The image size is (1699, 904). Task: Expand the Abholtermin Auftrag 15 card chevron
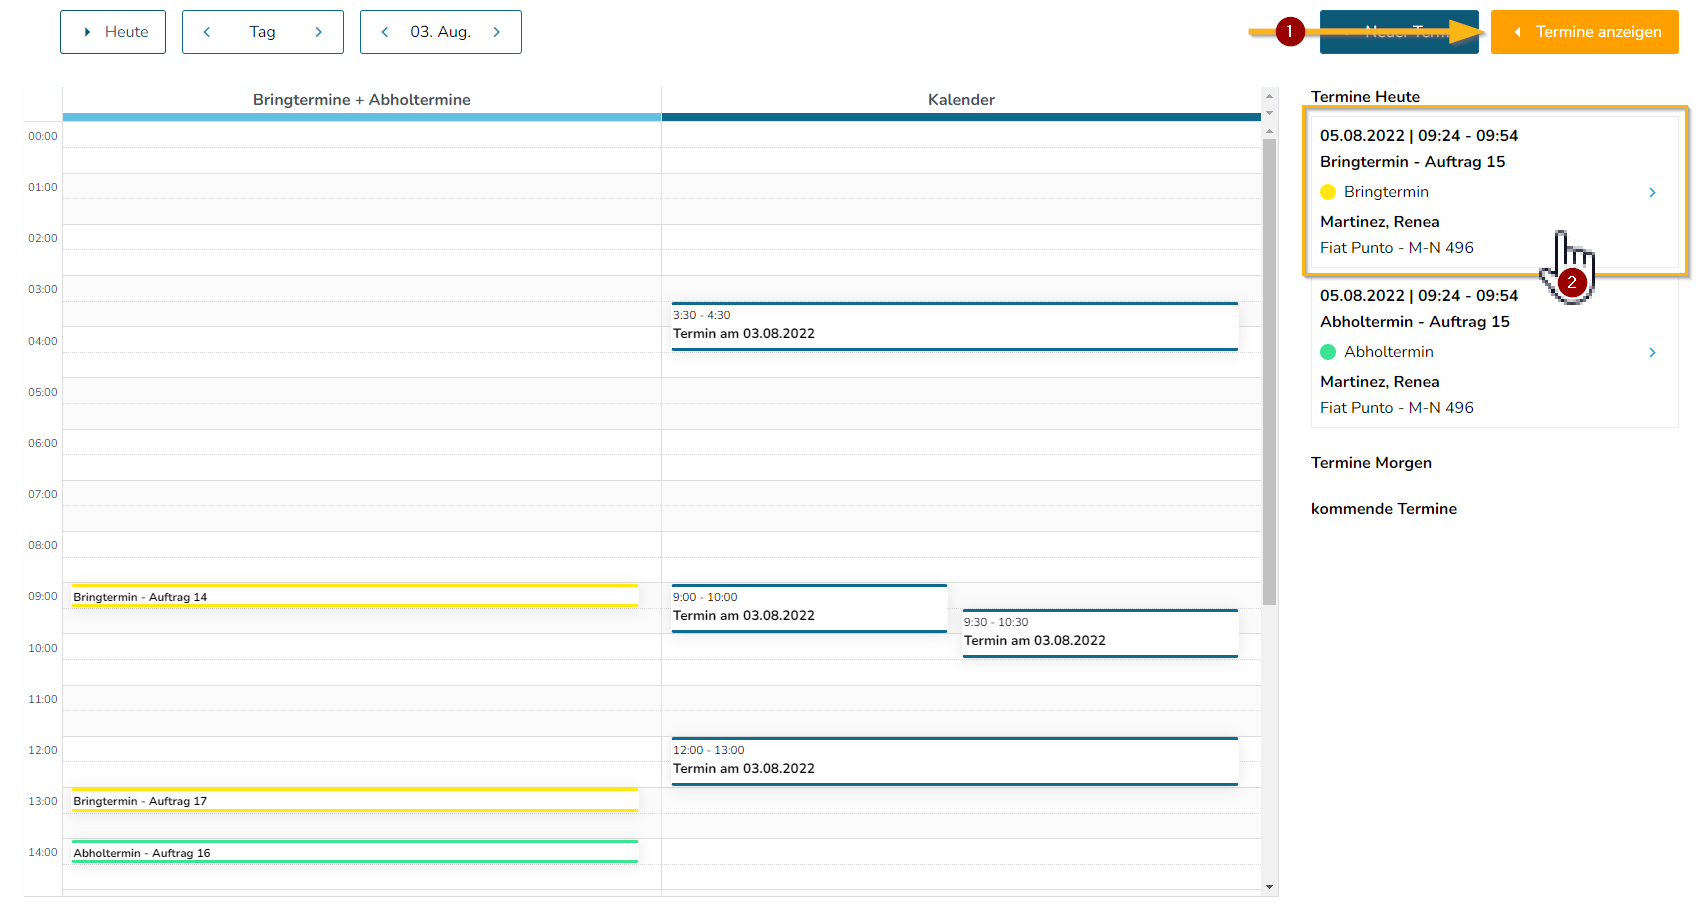pyautogui.click(x=1652, y=352)
